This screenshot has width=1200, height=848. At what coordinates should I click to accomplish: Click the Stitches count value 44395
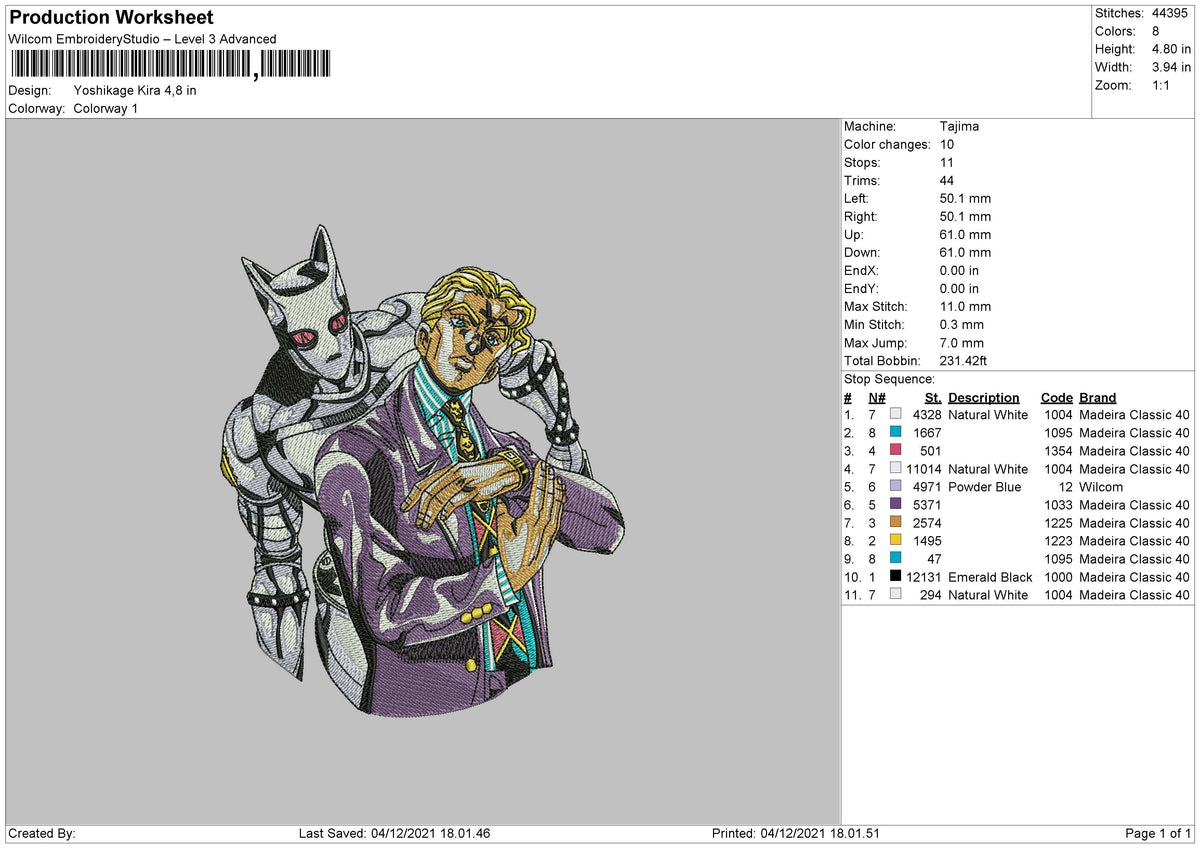(1171, 13)
